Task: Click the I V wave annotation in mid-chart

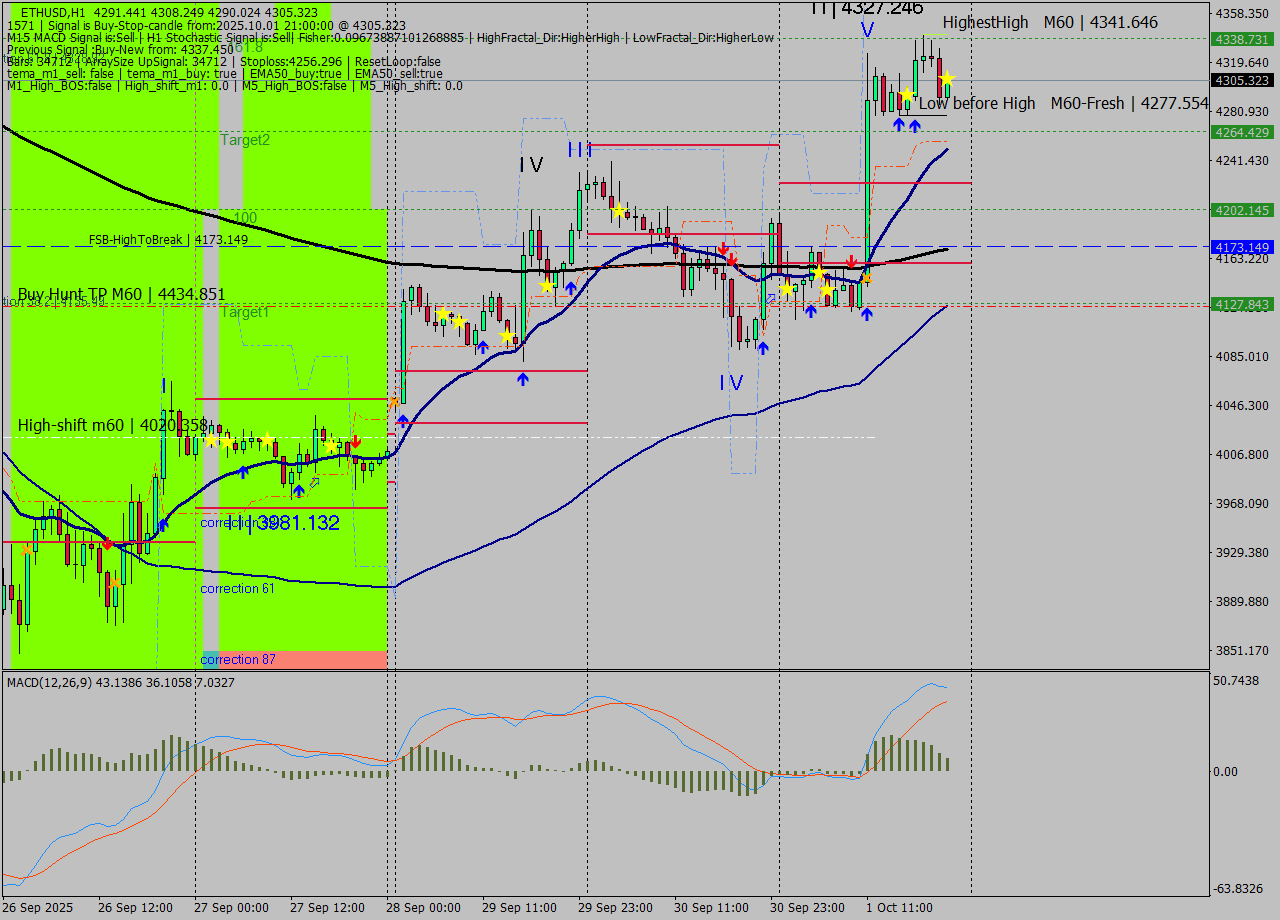Action: pos(730,381)
